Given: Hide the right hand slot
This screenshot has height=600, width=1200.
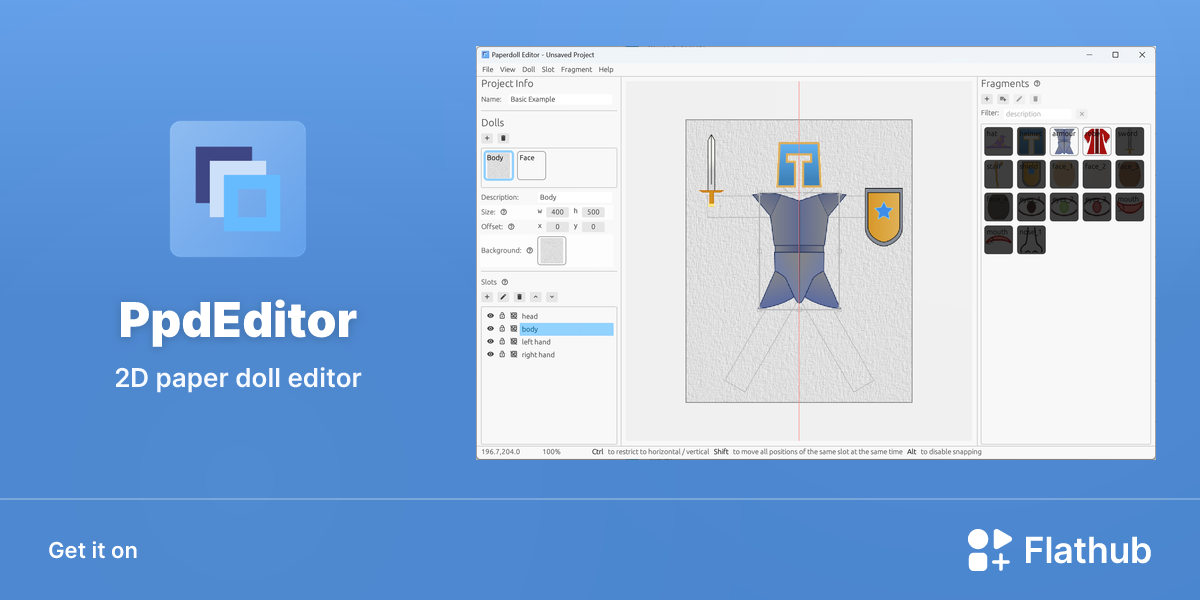Looking at the screenshot, I should (490, 355).
